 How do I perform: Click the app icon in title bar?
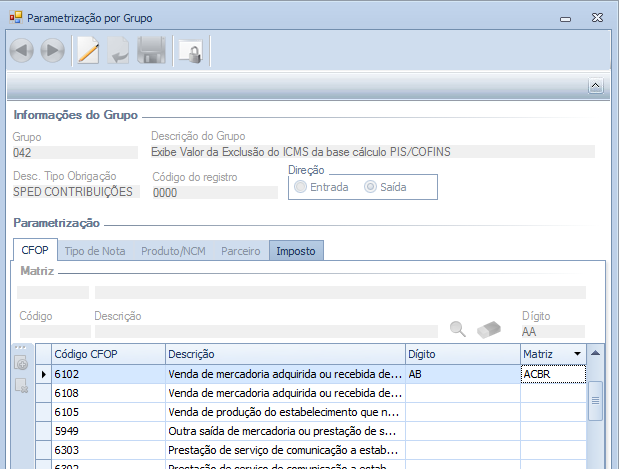click(16, 18)
